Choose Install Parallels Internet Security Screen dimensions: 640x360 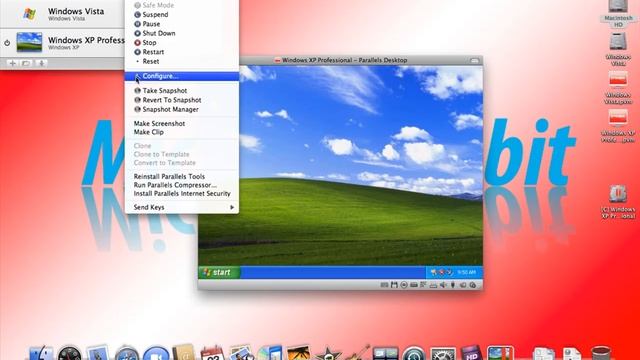[x=182, y=194]
